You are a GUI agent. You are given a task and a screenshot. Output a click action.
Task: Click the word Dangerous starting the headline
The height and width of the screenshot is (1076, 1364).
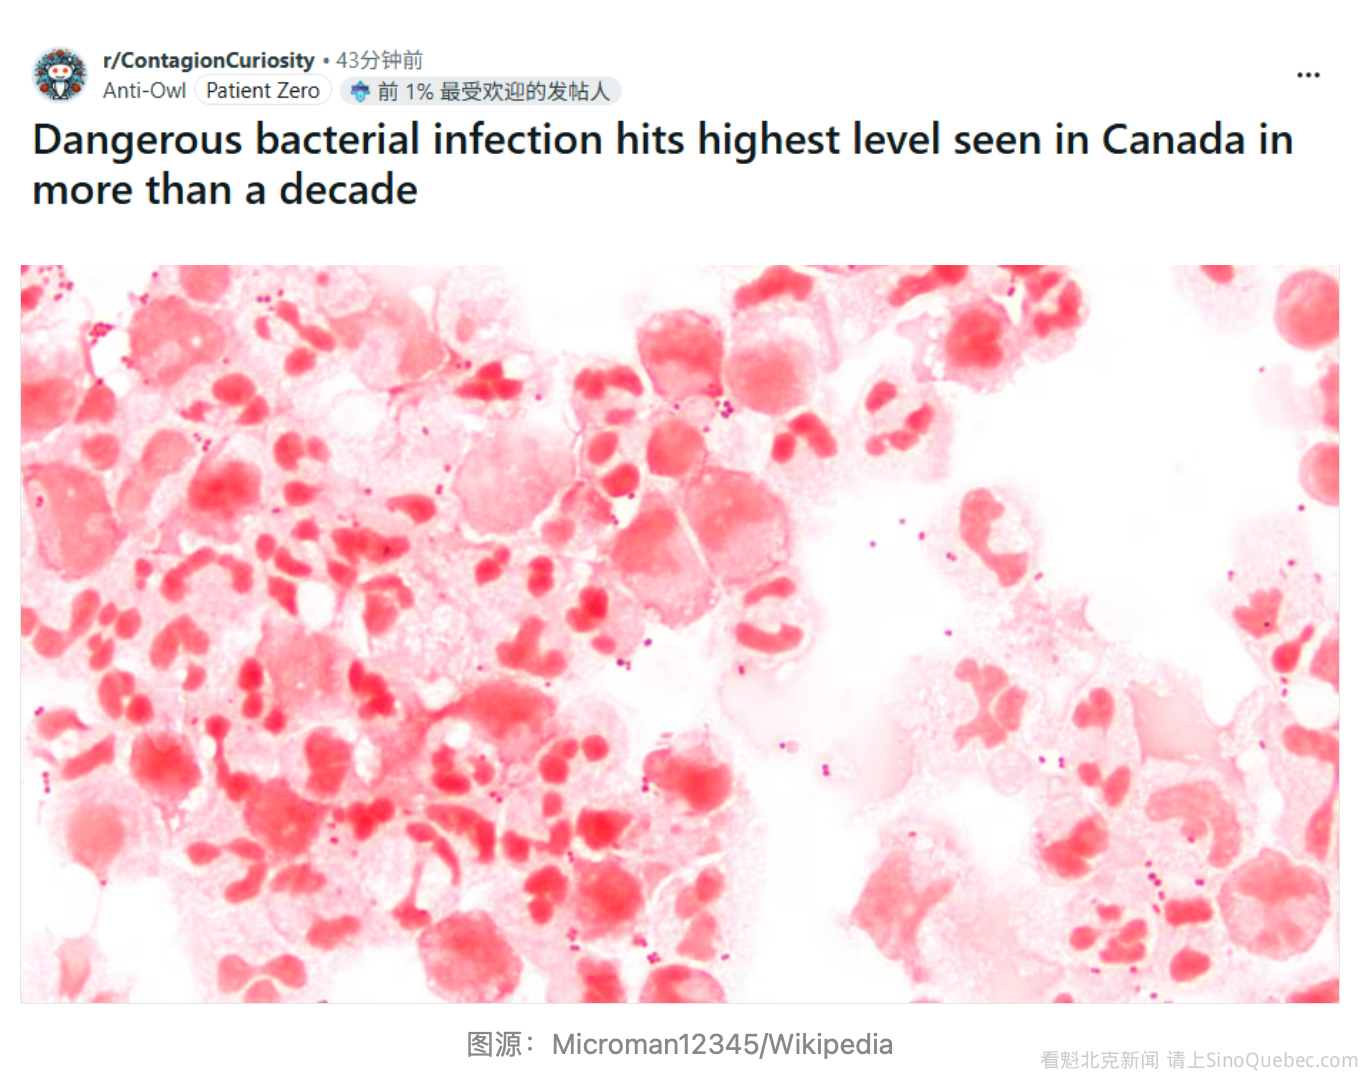137,140
